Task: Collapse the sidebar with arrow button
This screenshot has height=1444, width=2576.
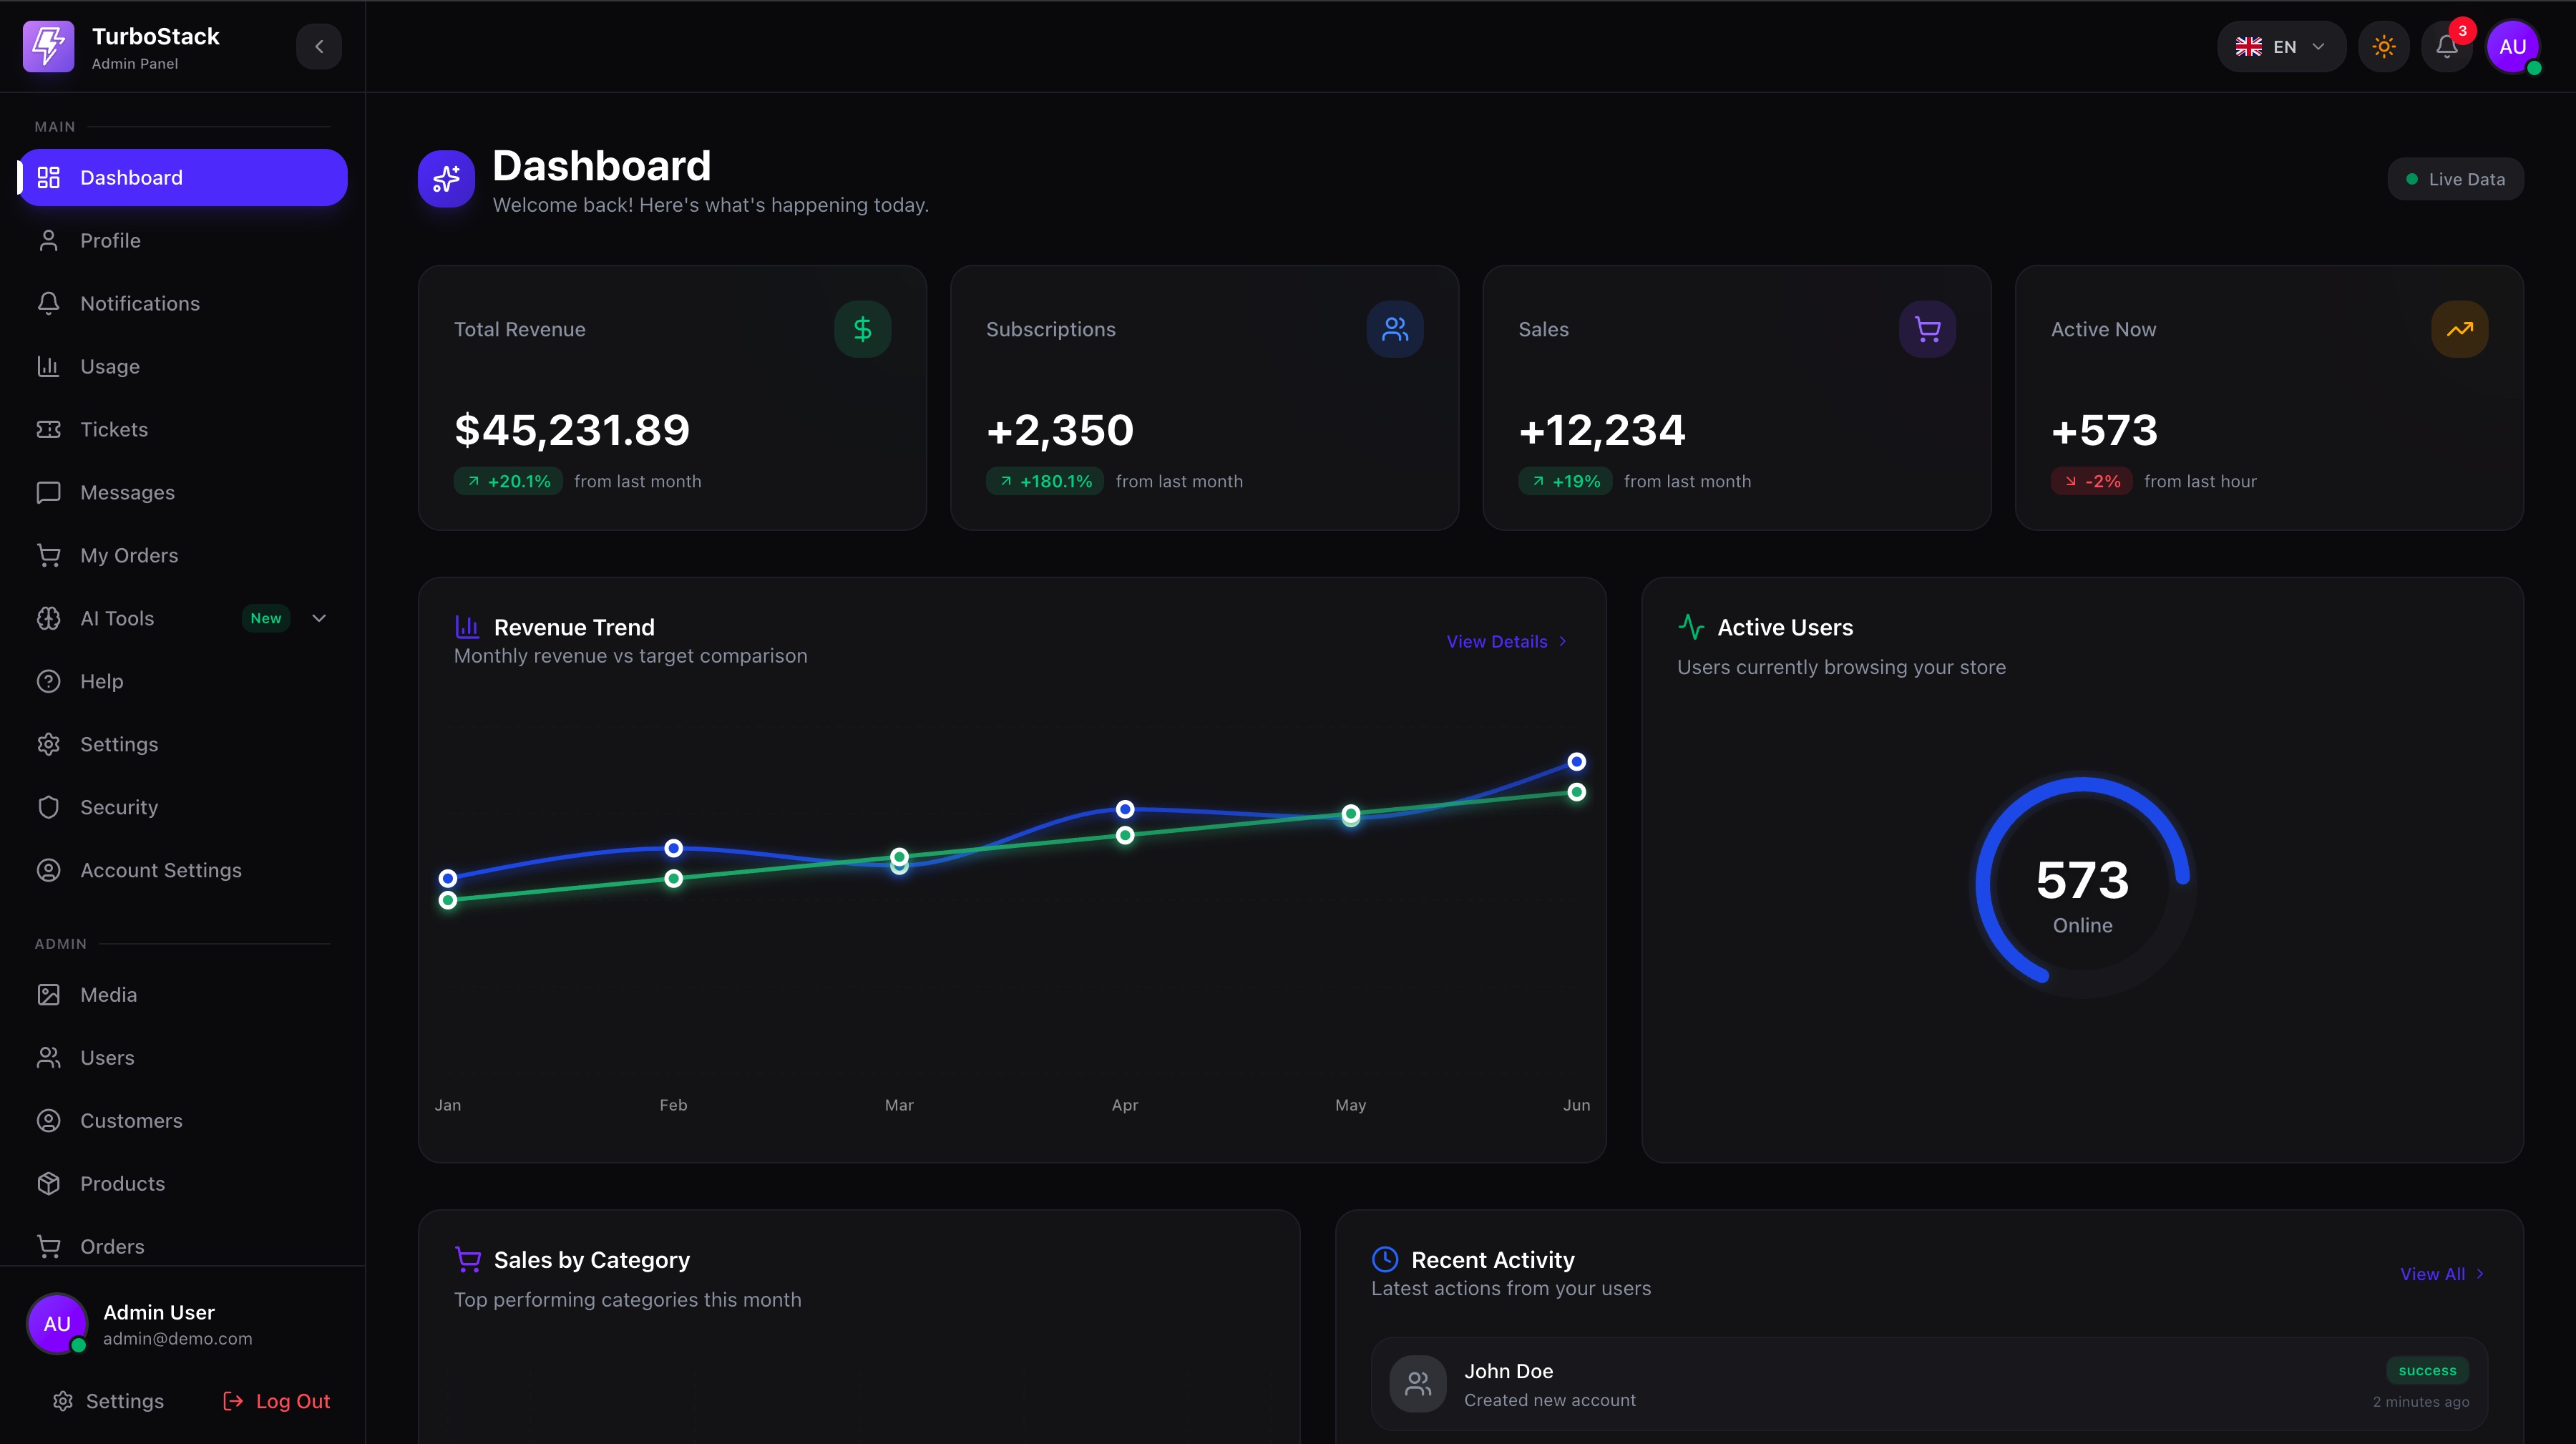Action: tap(319, 47)
